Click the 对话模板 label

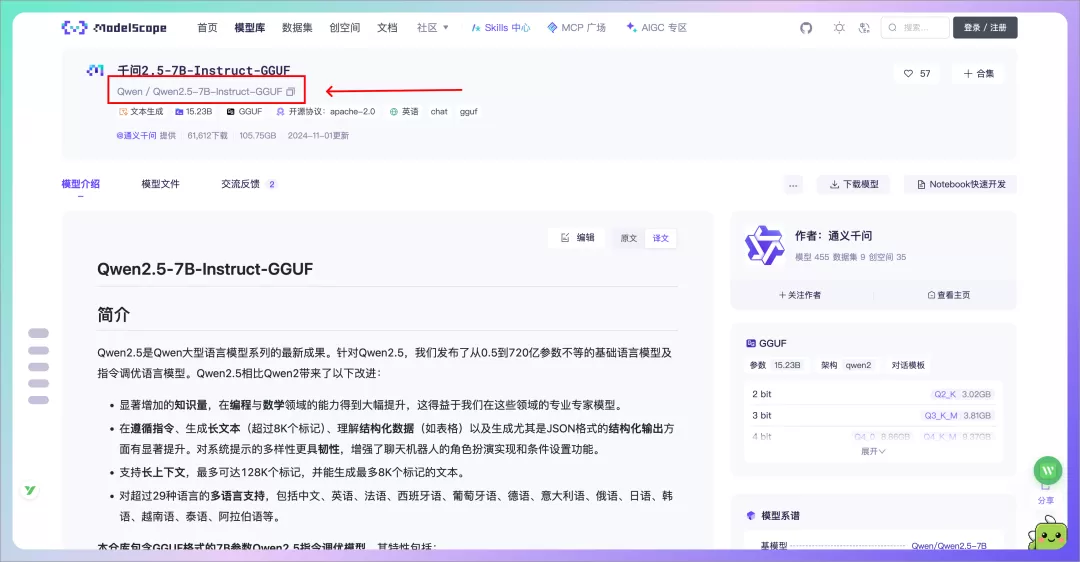[x=908, y=365]
